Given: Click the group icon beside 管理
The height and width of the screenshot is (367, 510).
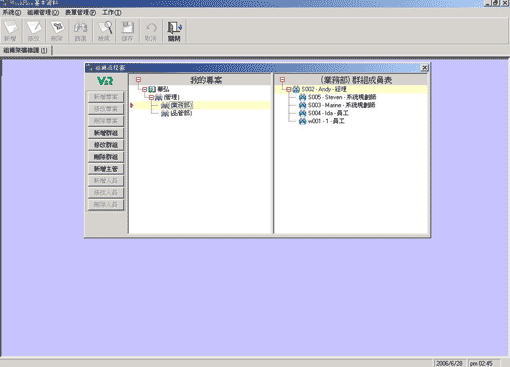Looking at the screenshot, I should (x=159, y=97).
